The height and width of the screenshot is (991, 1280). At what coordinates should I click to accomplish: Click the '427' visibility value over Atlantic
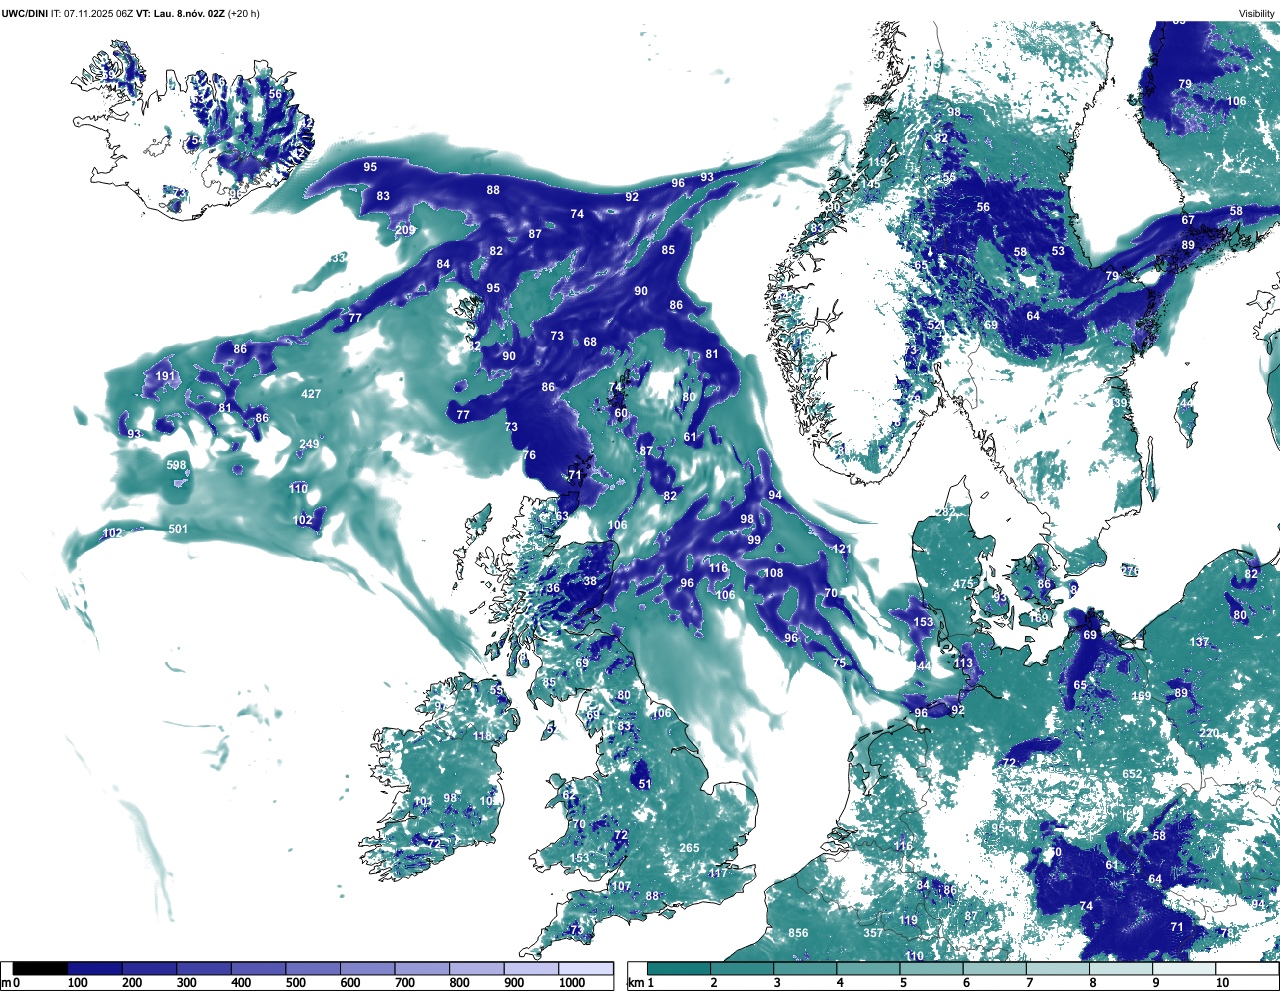311,394
